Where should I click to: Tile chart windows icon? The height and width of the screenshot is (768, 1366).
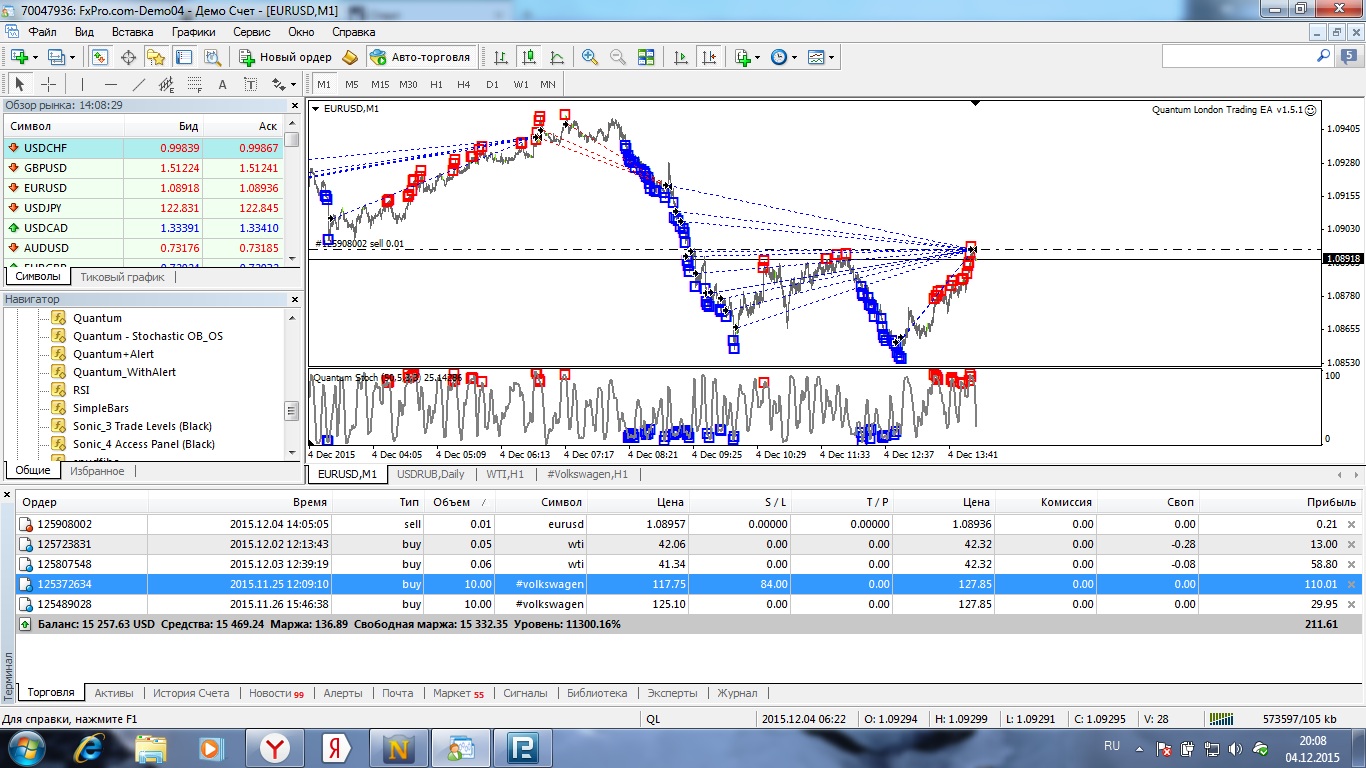(646, 57)
